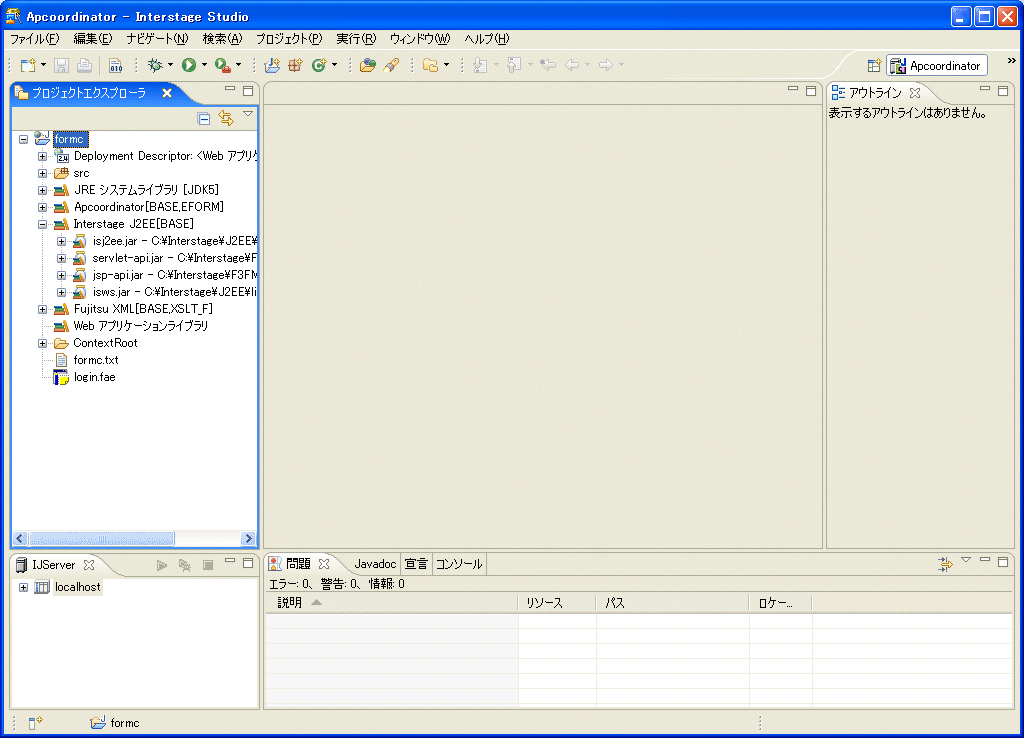The height and width of the screenshot is (738, 1024).
Task: Click the Forward navigation arrow
Action: click(x=605, y=65)
